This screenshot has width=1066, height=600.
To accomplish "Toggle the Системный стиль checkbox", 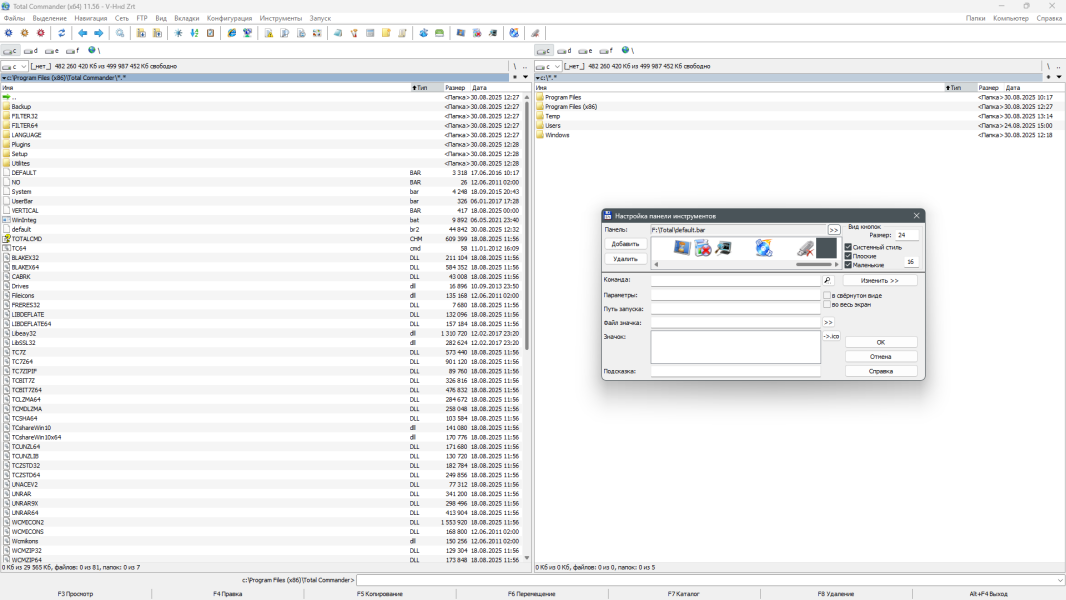I will [x=848, y=246].
